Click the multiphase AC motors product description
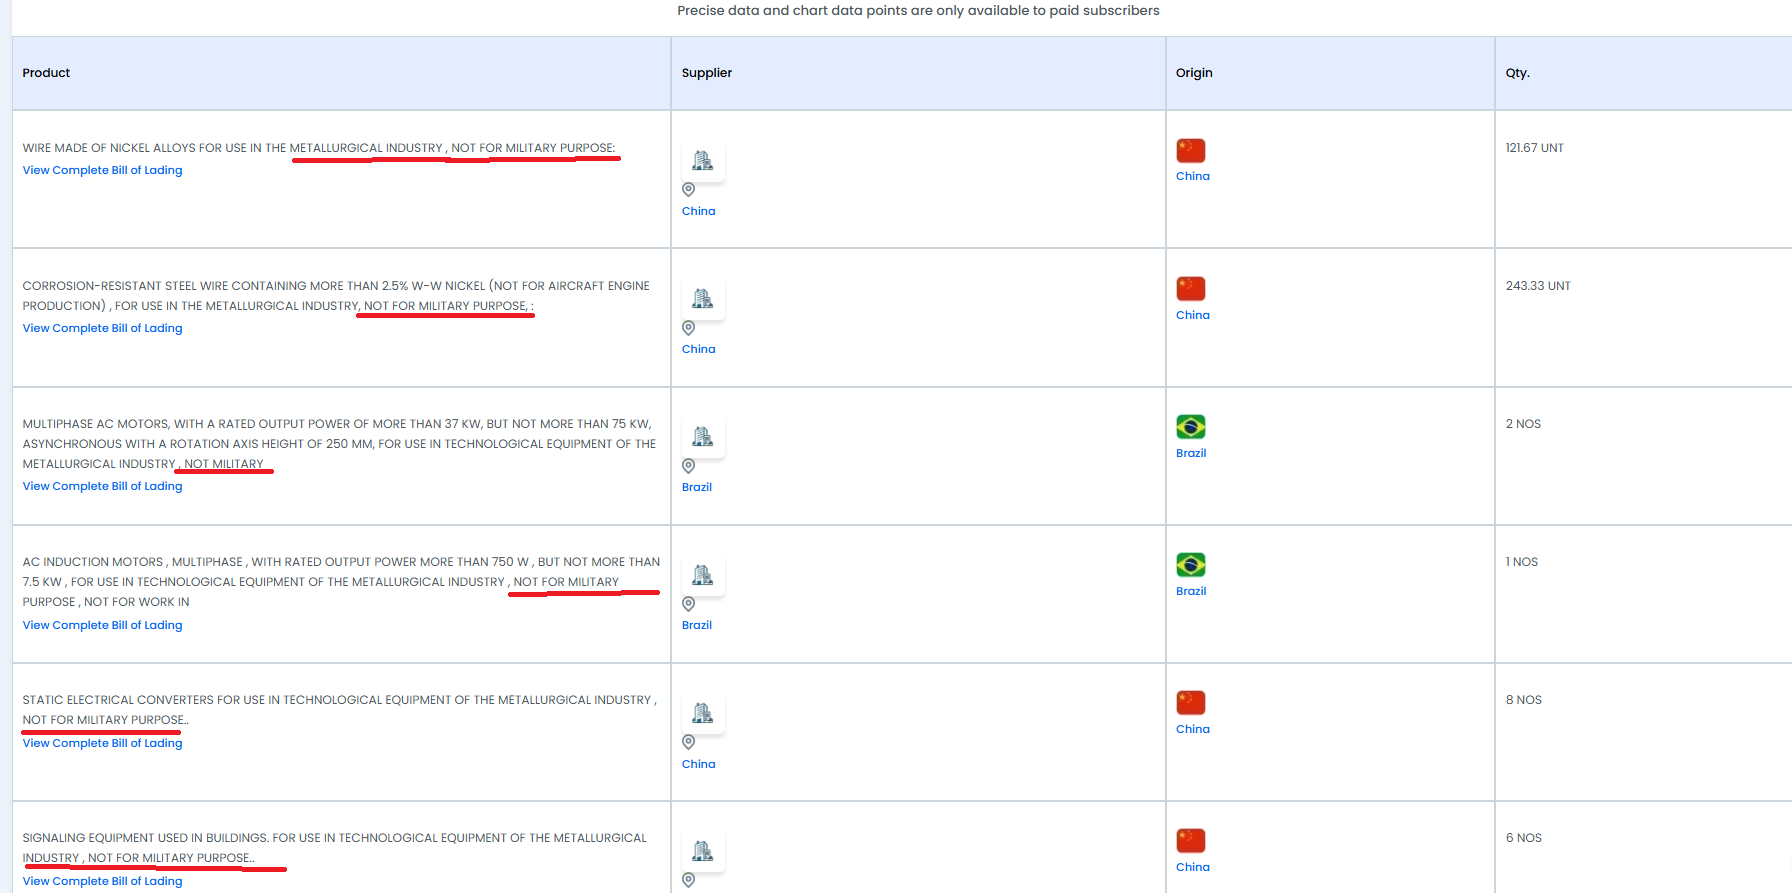This screenshot has width=1792, height=893. pyautogui.click(x=339, y=444)
